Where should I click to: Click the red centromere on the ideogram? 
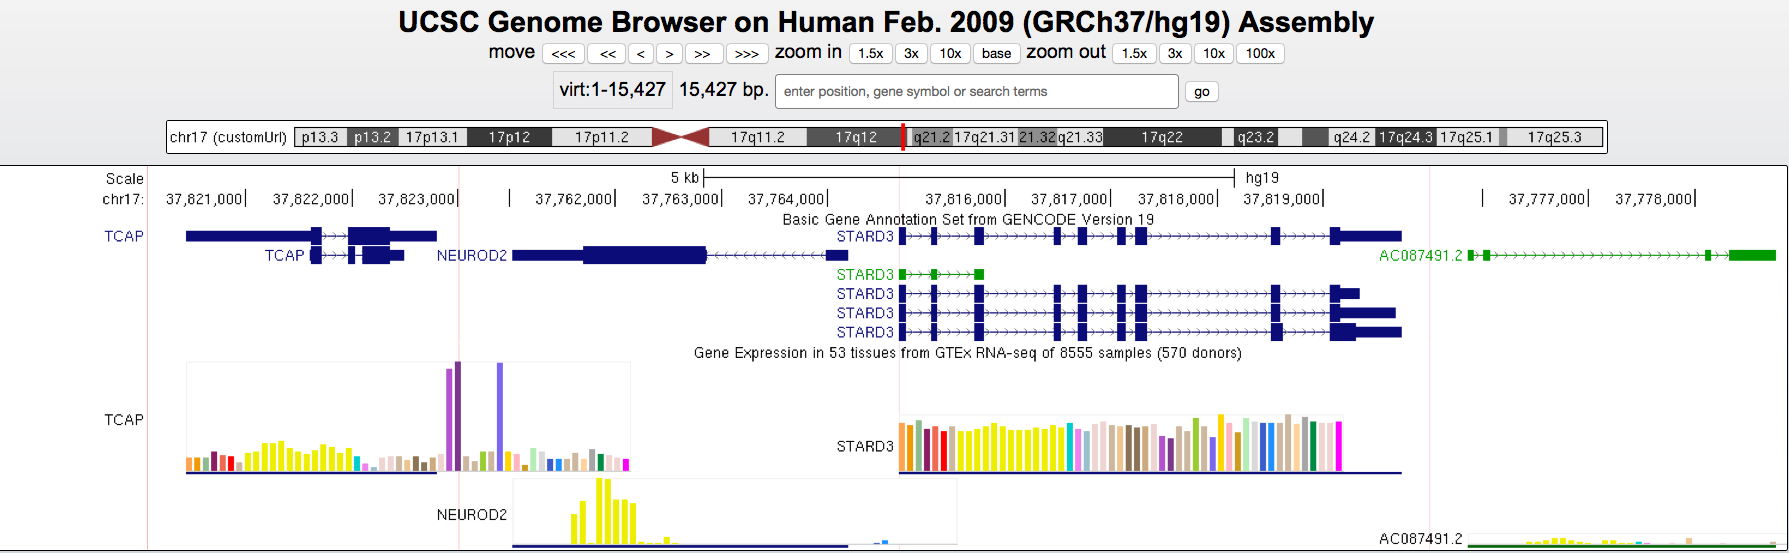pos(680,137)
